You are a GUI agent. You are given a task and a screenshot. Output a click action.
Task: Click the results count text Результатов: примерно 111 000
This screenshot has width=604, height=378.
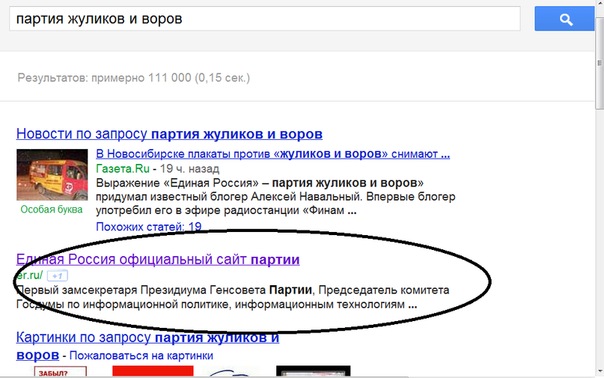134,78
